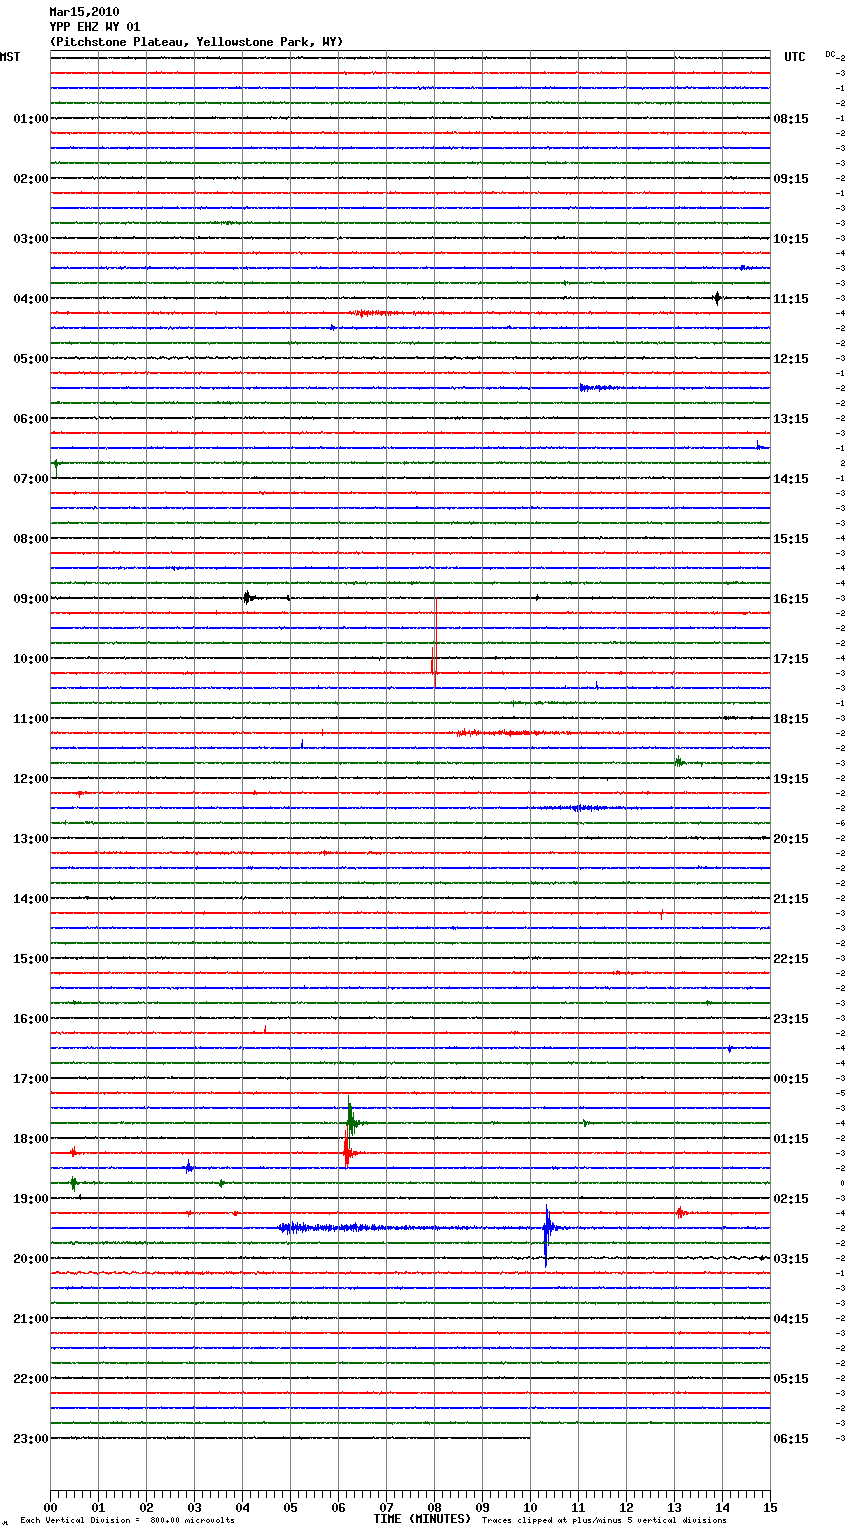Select the 15:00 MST row label
Image resolution: width=850 pixels, height=1534 pixels.
click(31, 959)
